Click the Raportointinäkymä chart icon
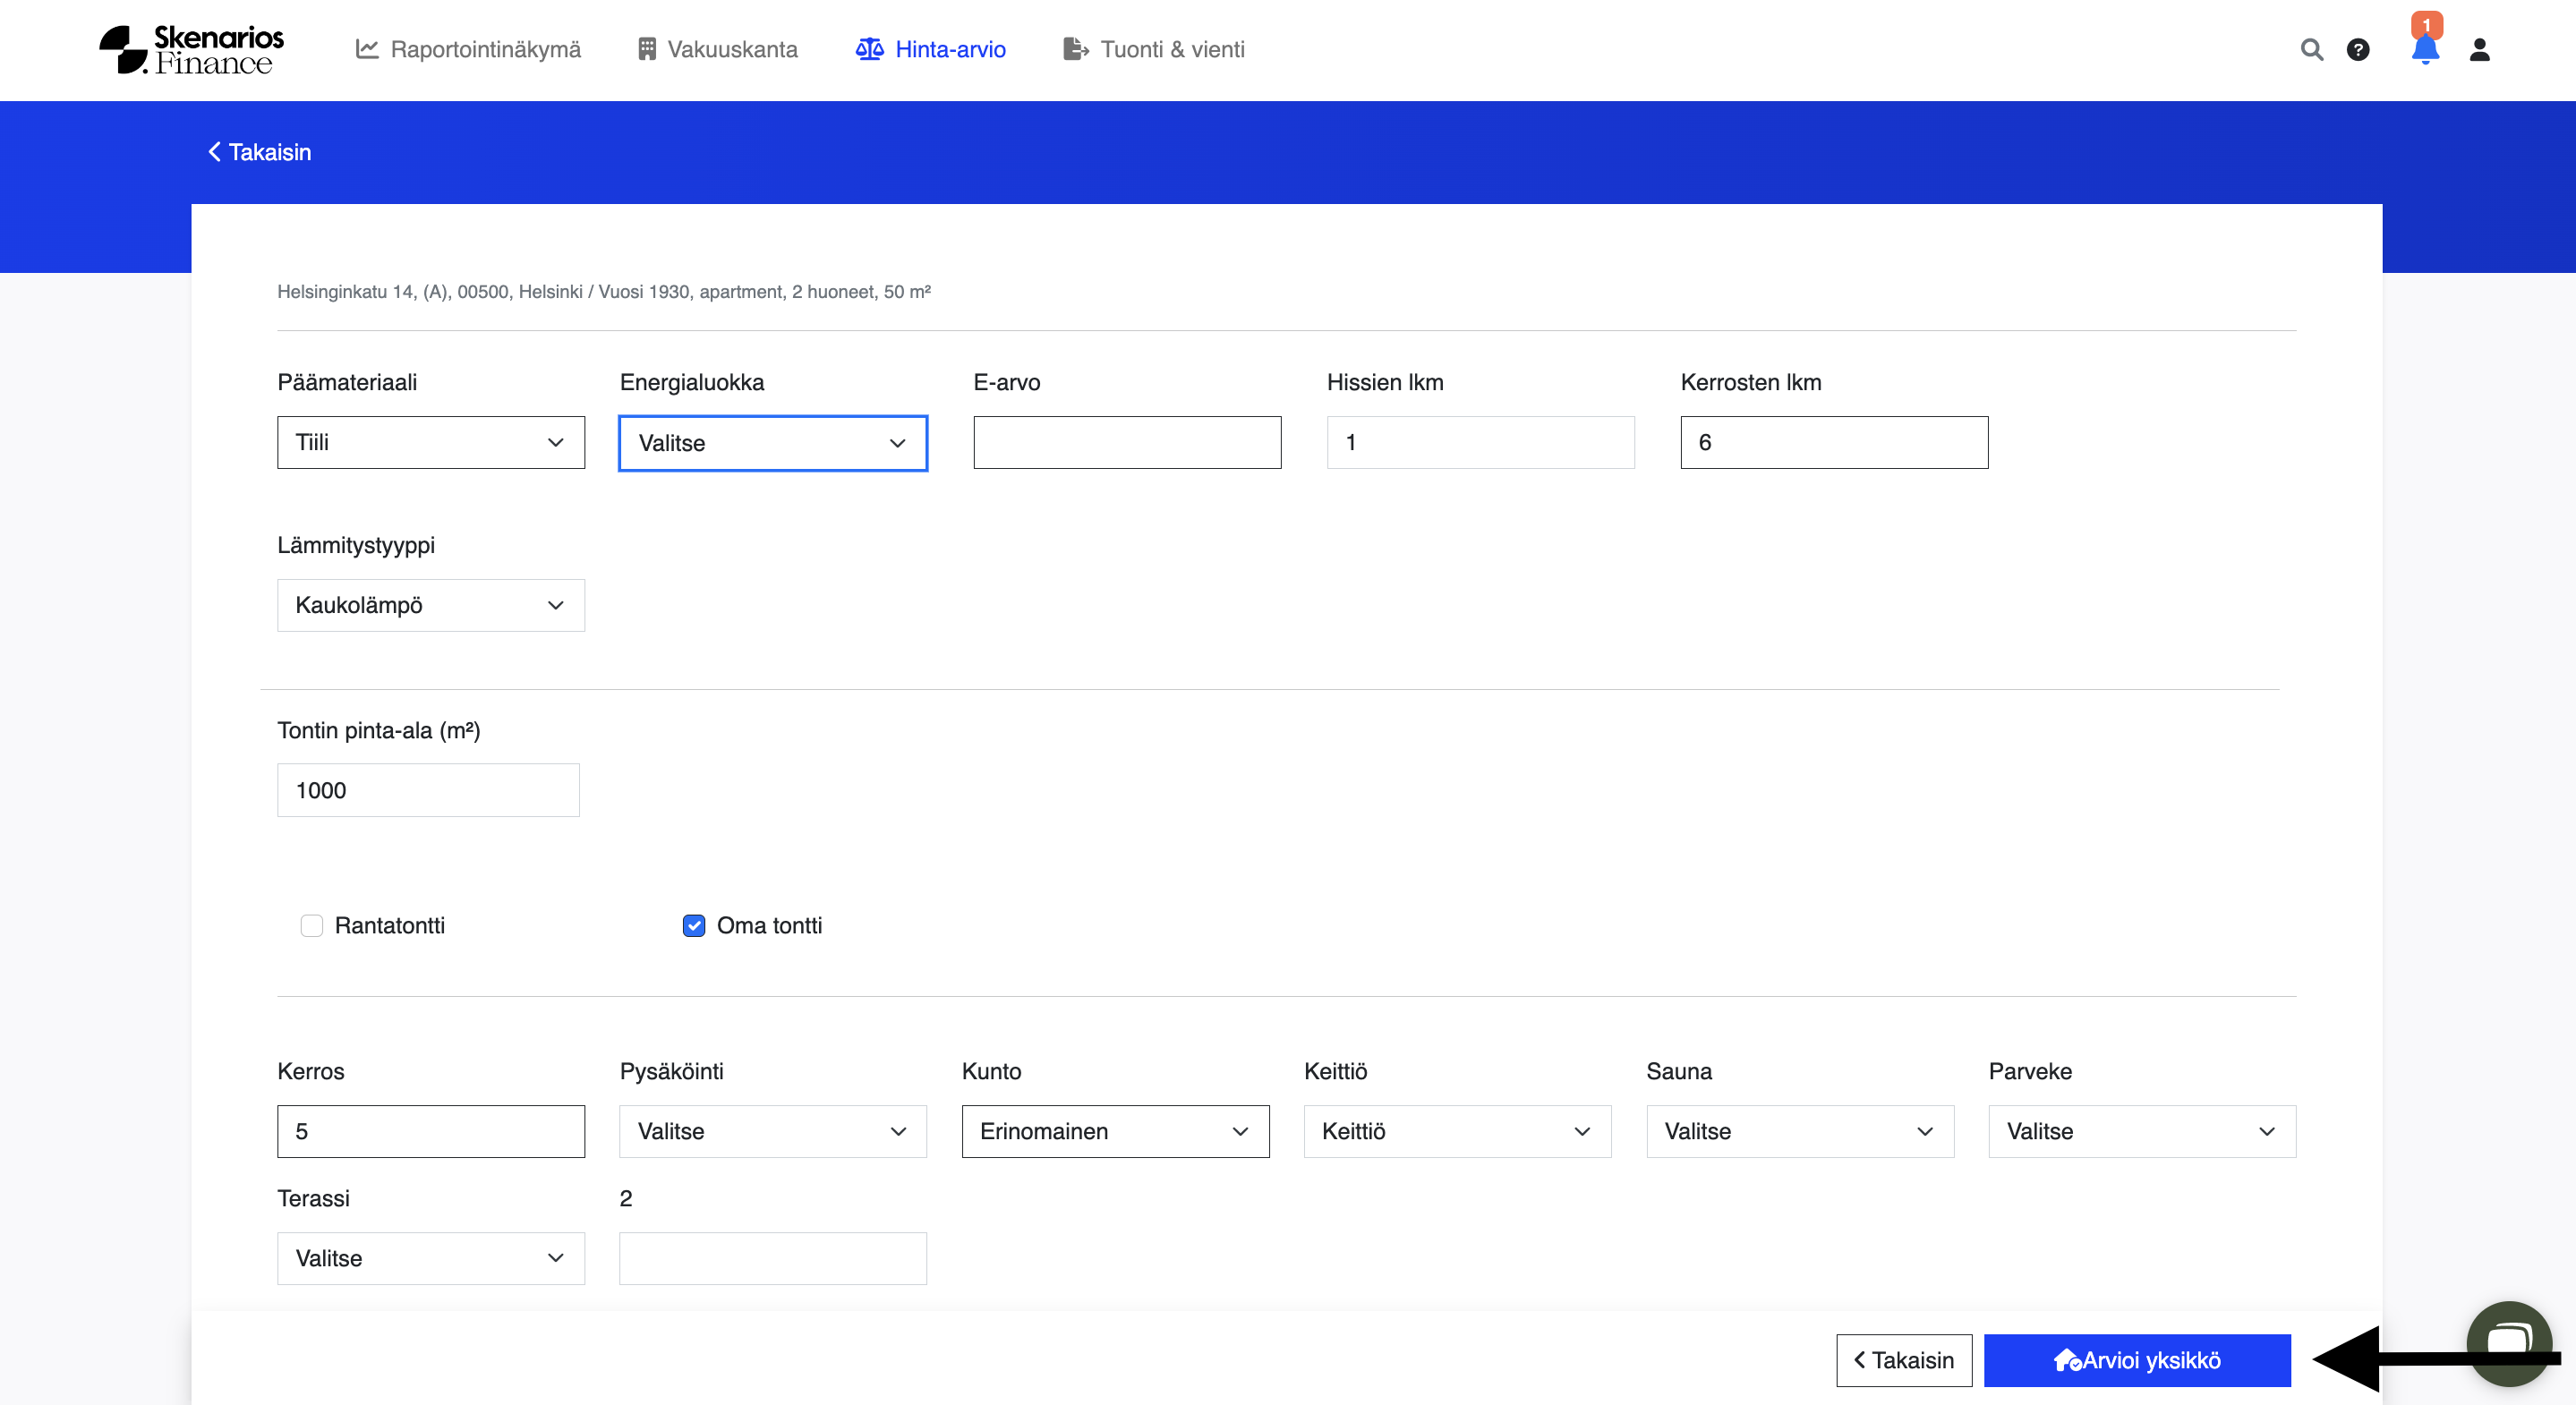Image resolution: width=2576 pixels, height=1405 pixels. pos(367,49)
